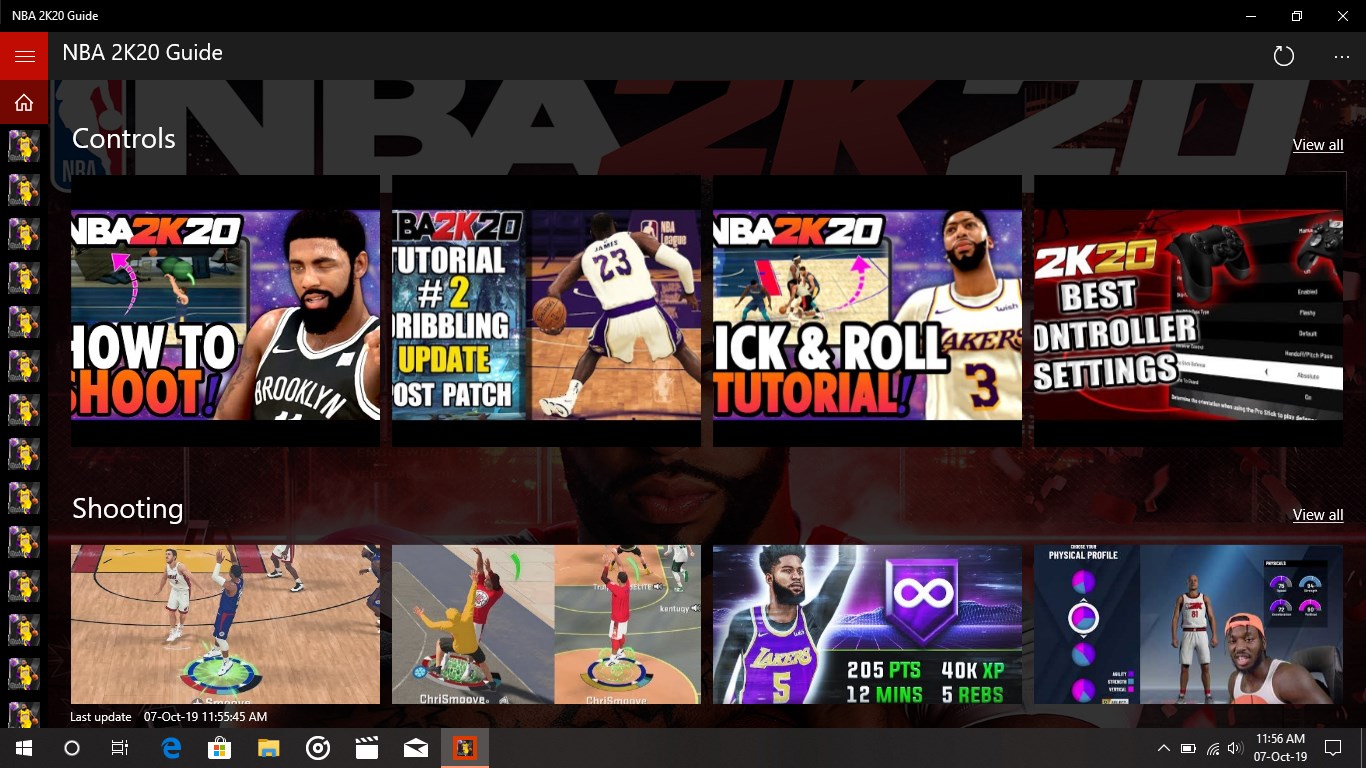Viewport: 1366px width, 768px height.
Task: Open Groove Music from the taskbar
Action: point(318,748)
